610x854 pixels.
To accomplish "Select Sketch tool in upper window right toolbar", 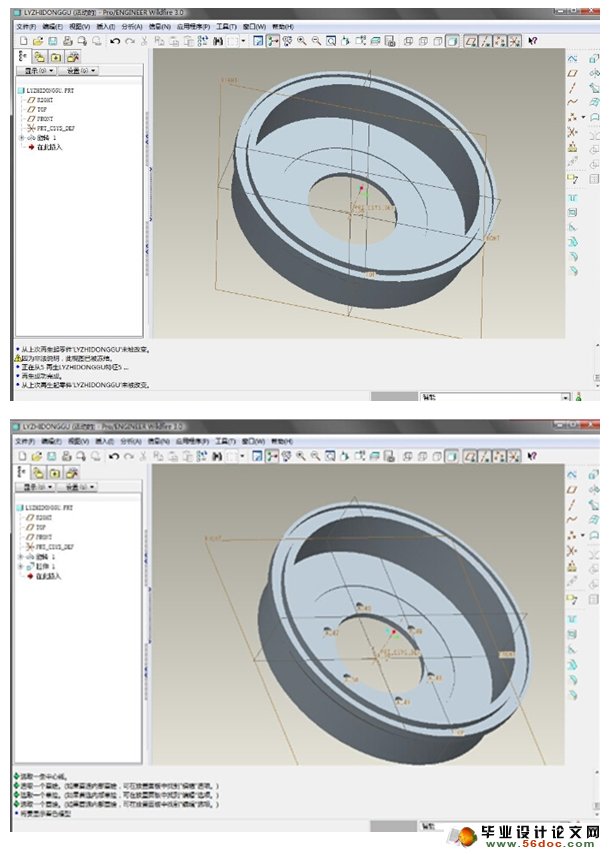I will click(x=572, y=59).
